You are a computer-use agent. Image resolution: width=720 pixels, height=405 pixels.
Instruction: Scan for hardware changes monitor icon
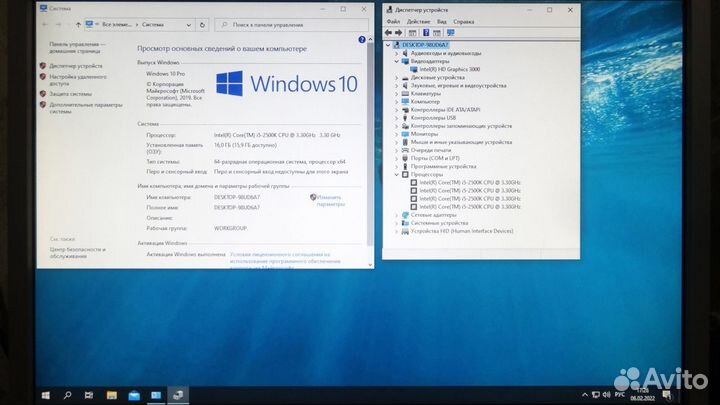tap(450, 33)
